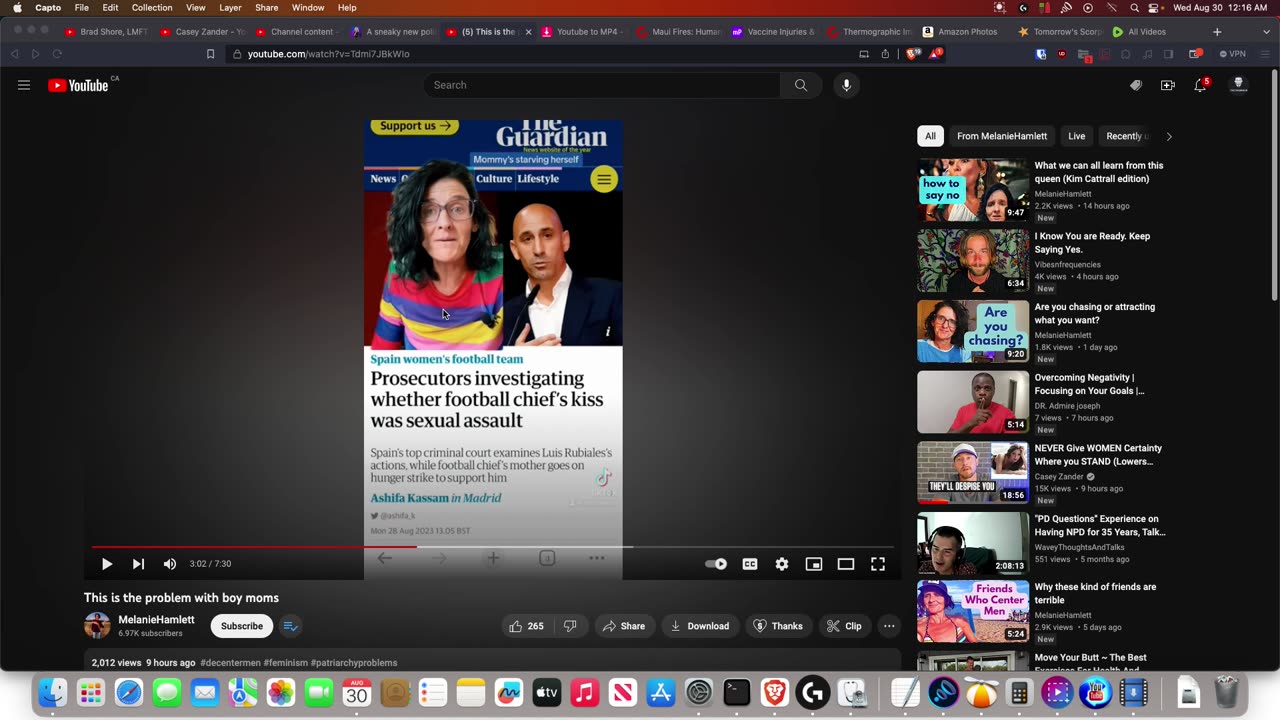Image resolution: width=1280 pixels, height=720 pixels.
Task: Open the Brave Shields icon
Action: point(912,54)
